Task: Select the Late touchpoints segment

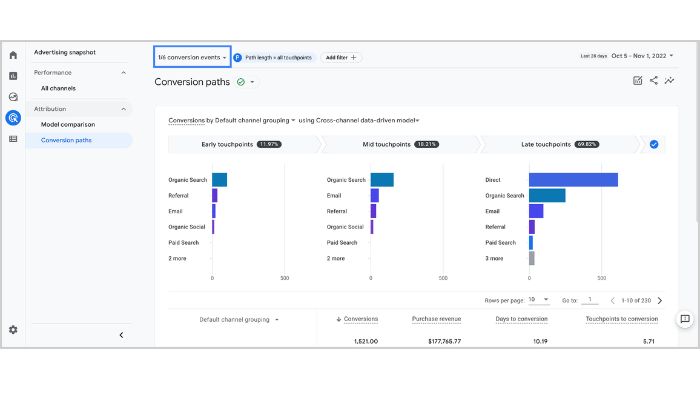Action: (560, 145)
